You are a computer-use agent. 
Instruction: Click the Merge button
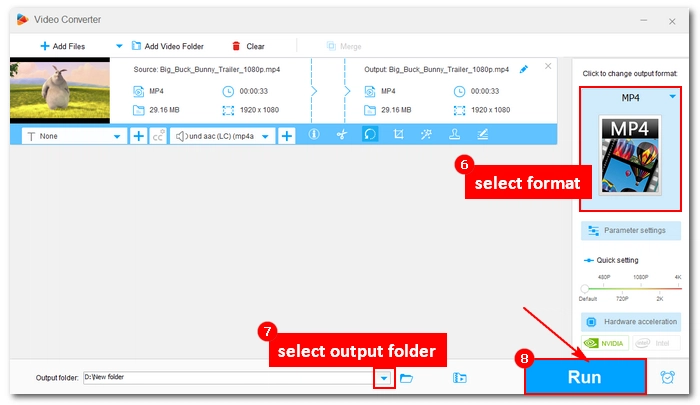[344, 46]
